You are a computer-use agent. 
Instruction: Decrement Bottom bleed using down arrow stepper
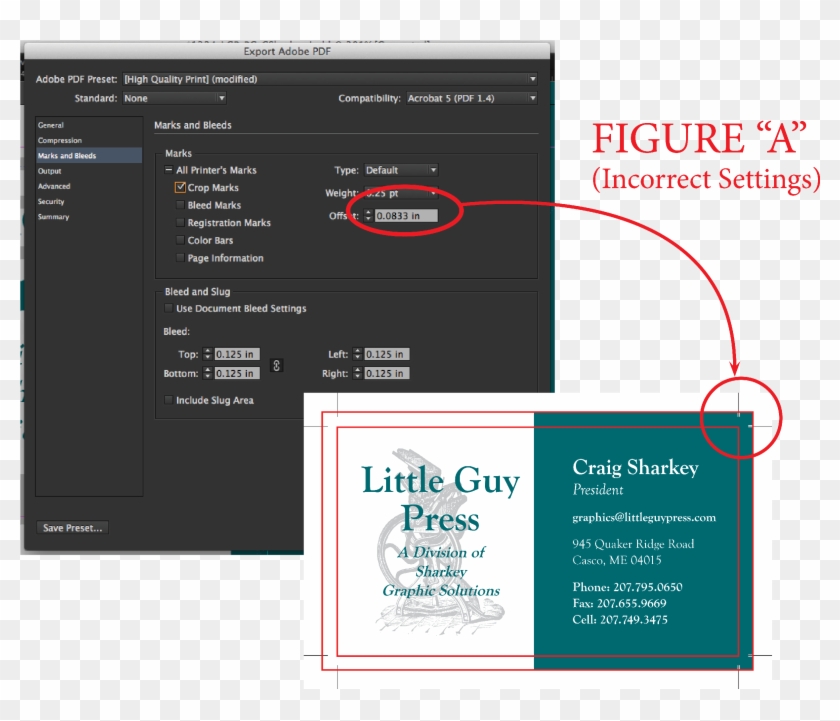209,375
